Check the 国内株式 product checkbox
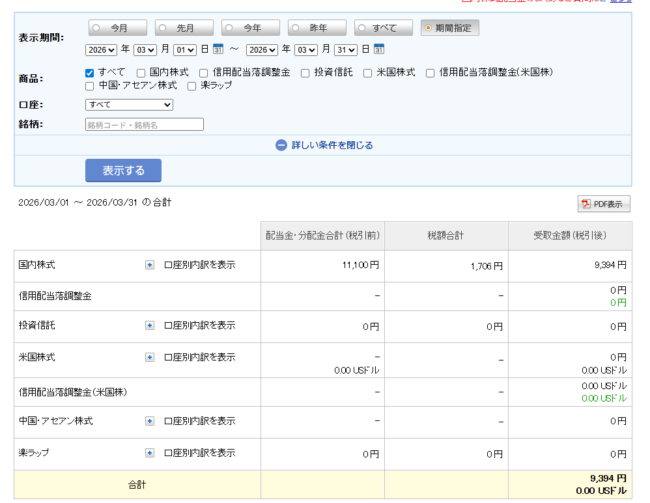Viewport: 650px width, 503px height. pyautogui.click(x=141, y=73)
